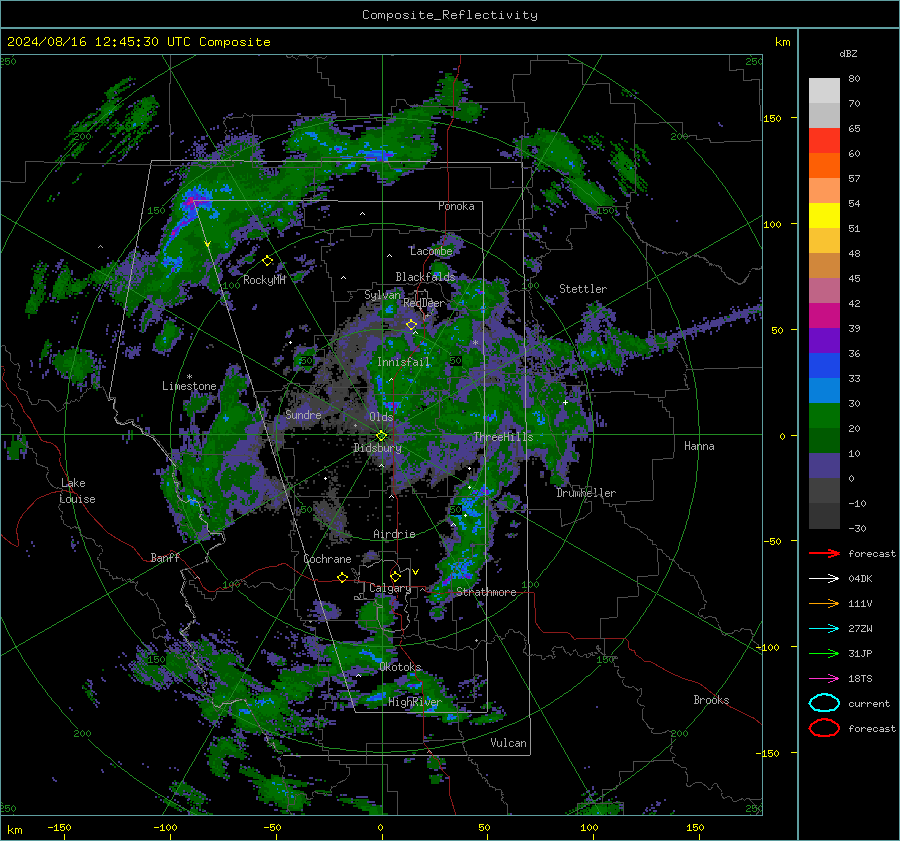
Task: Click the yellow diamond marker below Cochrane
Action: coord(343,577)
